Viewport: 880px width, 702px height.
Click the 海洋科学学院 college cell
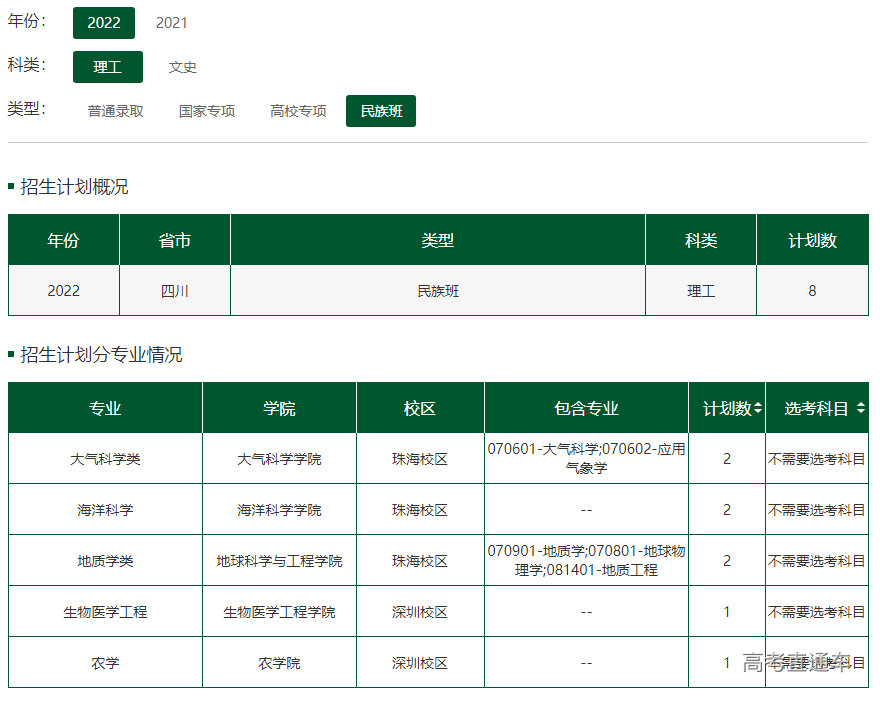coord(279,510)
